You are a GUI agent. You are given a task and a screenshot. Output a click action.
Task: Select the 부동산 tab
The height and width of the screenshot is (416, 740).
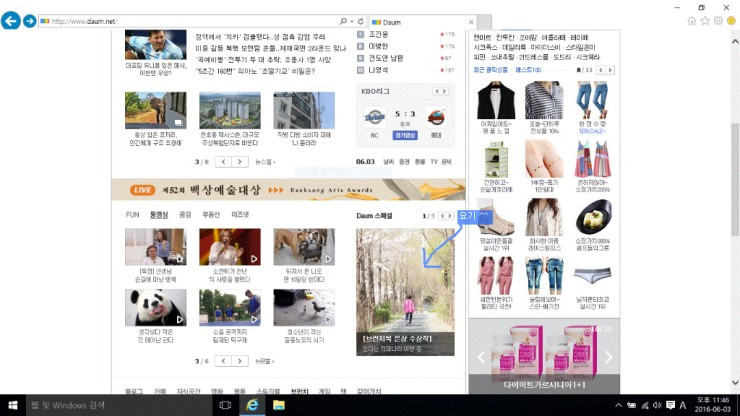211,215
